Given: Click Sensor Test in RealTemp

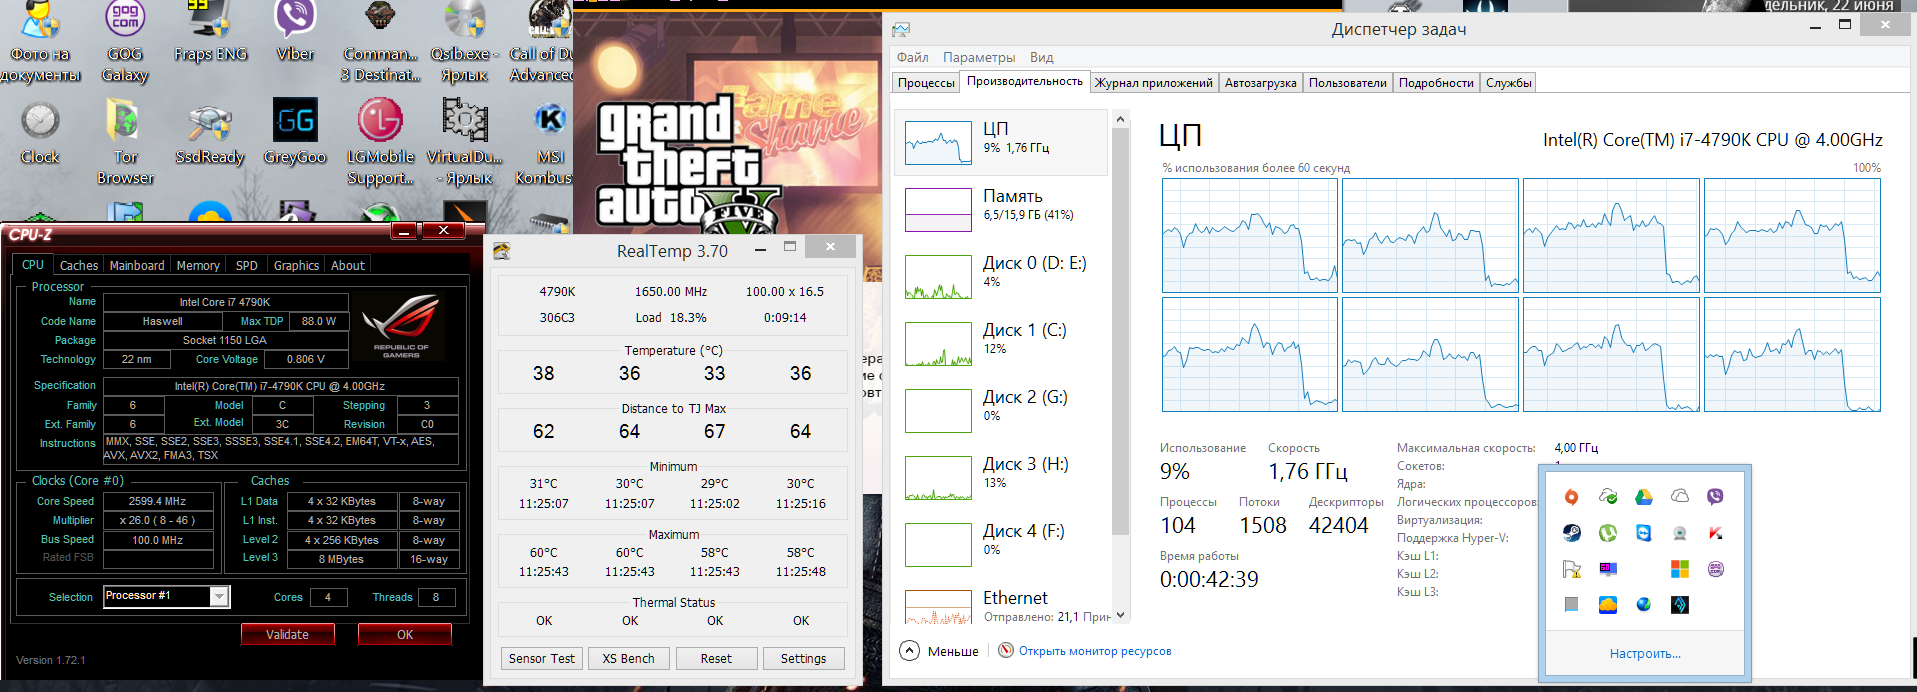Looking at the screenshot, I should click(x=542, y=658).
